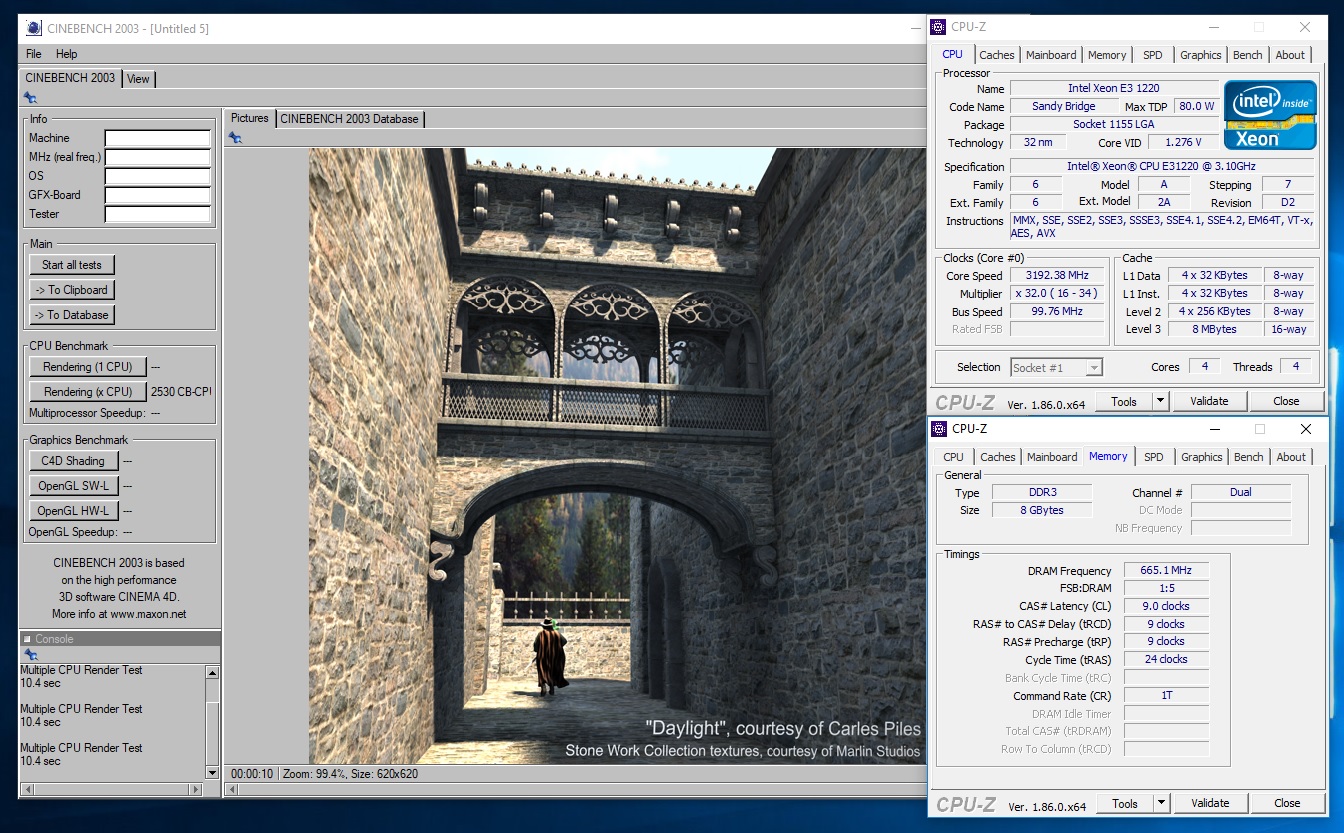Click Validate in upper CPU-Z window

[x=1209, y=401]
